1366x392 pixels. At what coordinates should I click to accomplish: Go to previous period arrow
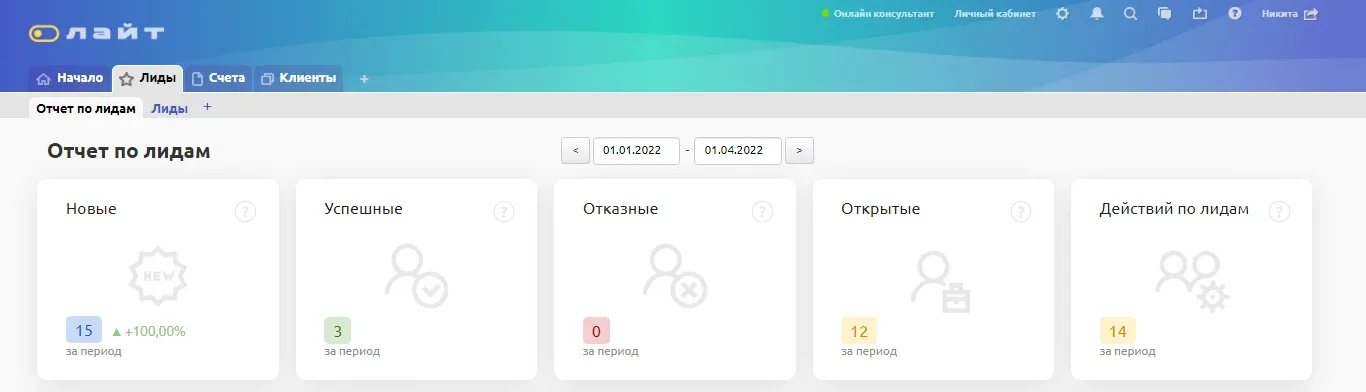click(x=575, y=151)
